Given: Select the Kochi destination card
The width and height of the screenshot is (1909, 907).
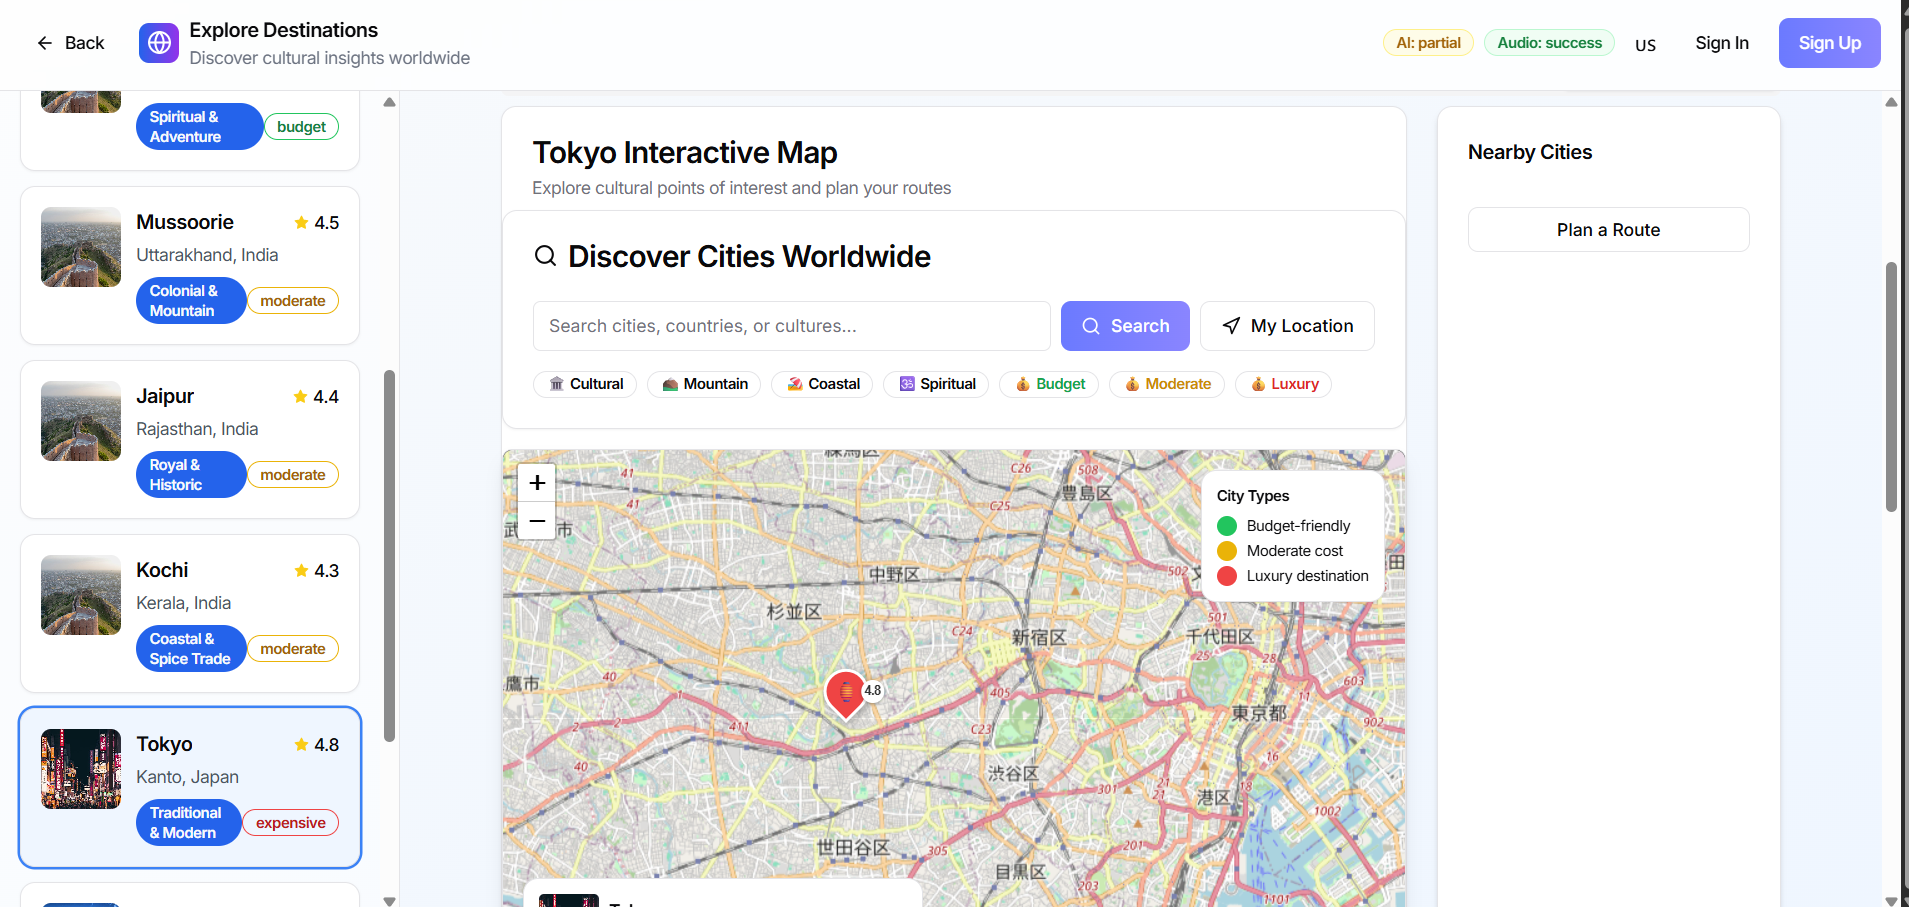Looking at the screenshot, I should pyautogui.click(x=190, y=613).
